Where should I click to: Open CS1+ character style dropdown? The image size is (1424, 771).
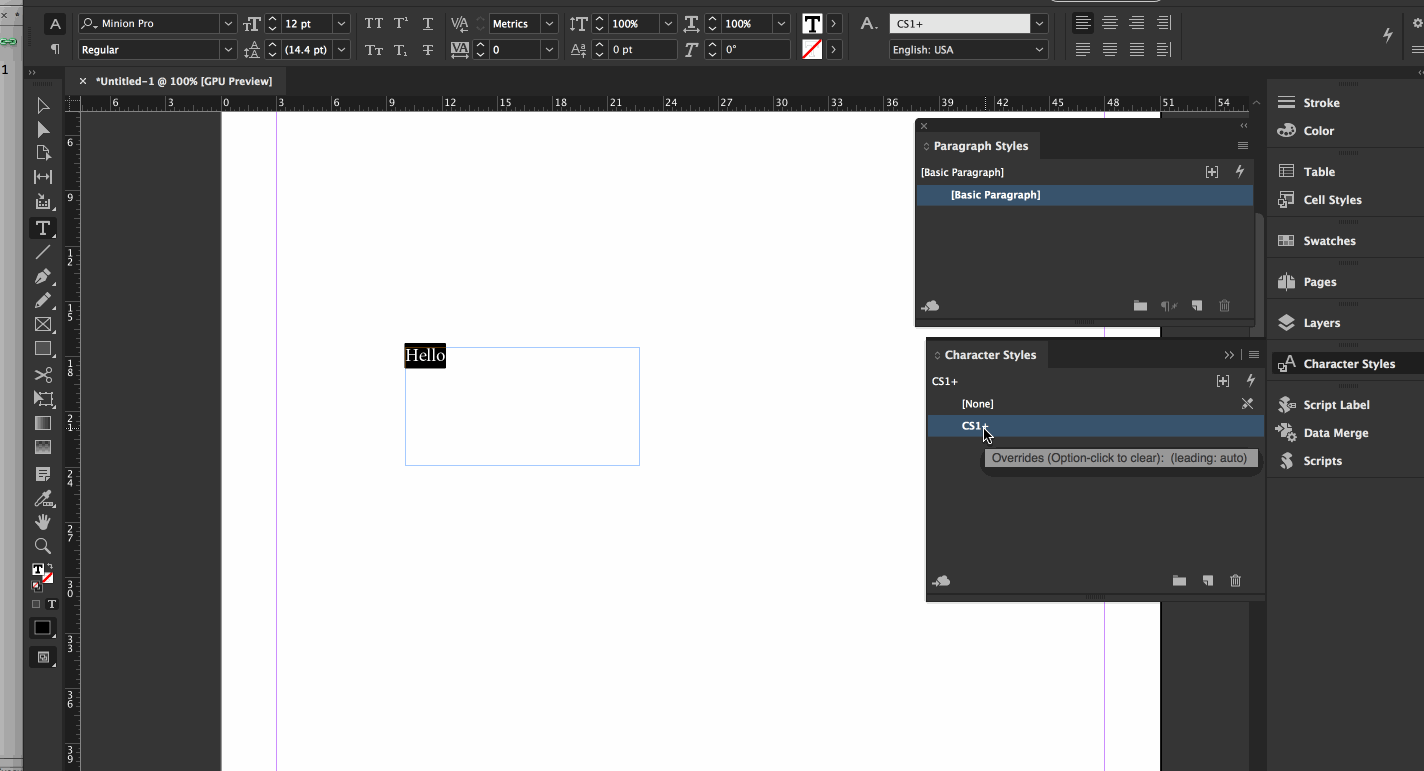[1040, 23]
